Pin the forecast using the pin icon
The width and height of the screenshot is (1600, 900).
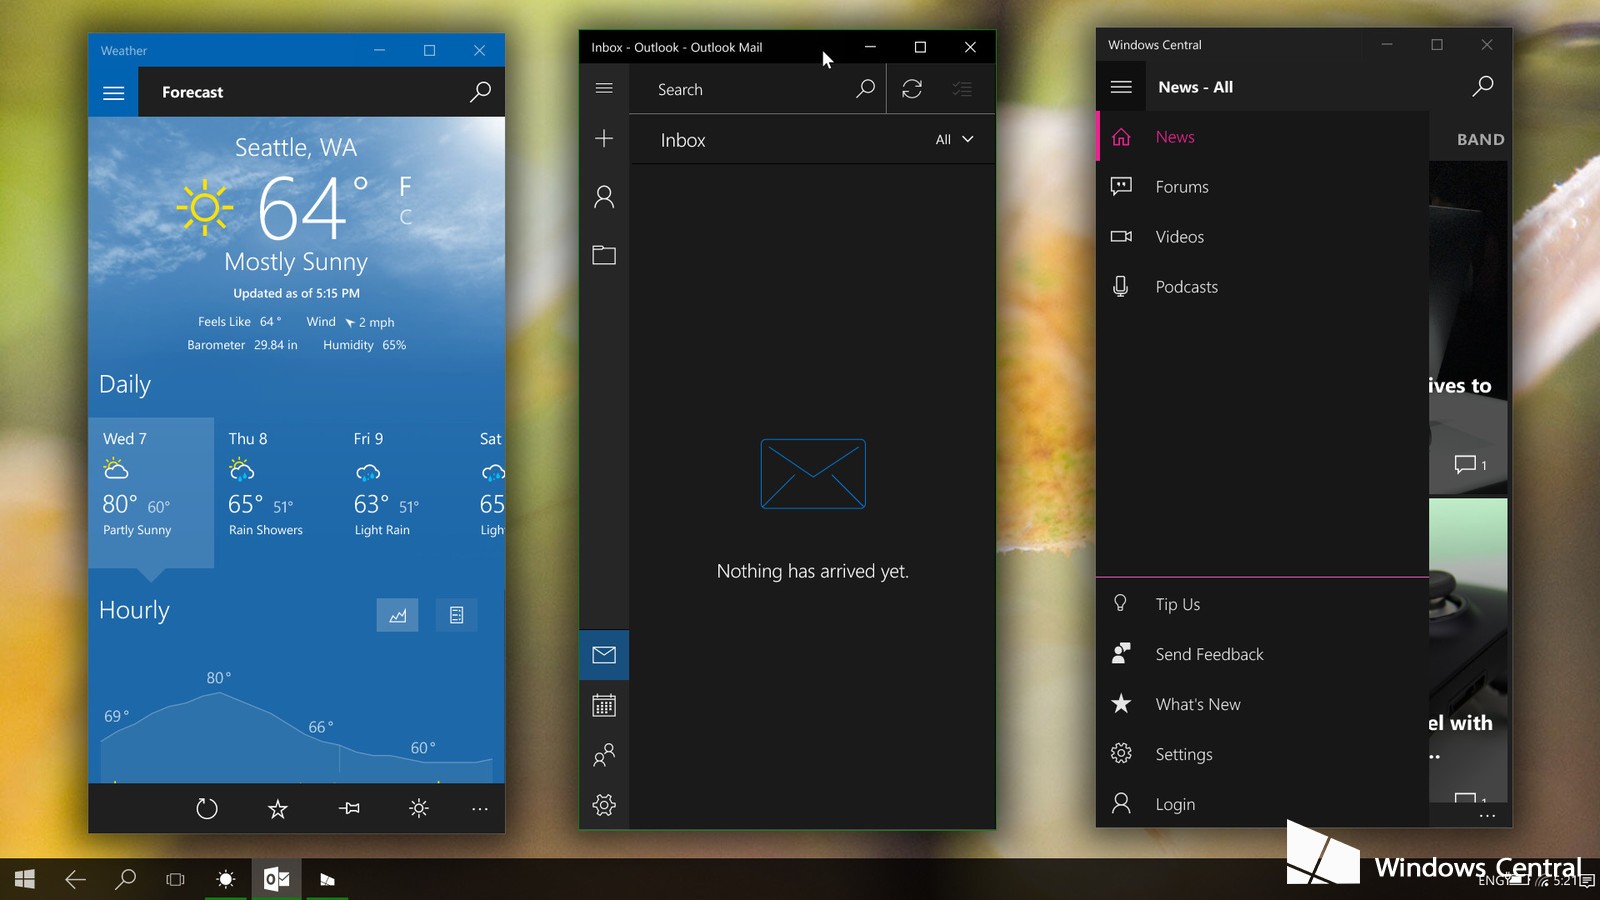tap(349, 808)
